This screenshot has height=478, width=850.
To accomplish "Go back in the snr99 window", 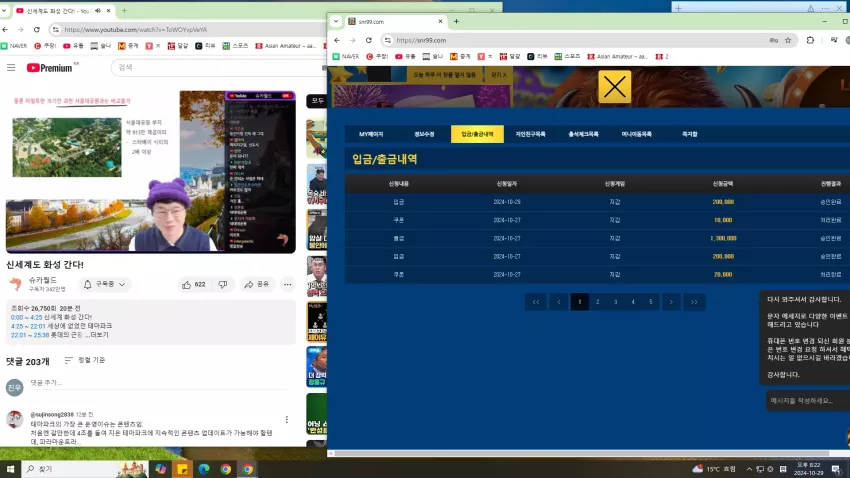I will 337,40.
